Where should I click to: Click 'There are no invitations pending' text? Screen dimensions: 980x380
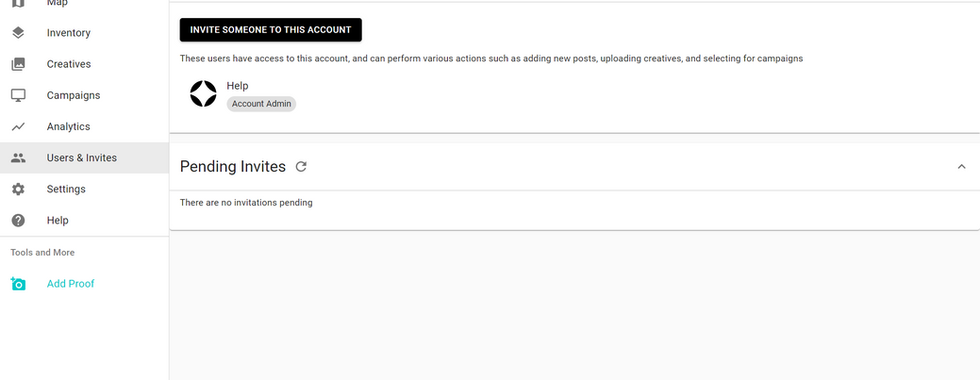(x=246, y=202)
